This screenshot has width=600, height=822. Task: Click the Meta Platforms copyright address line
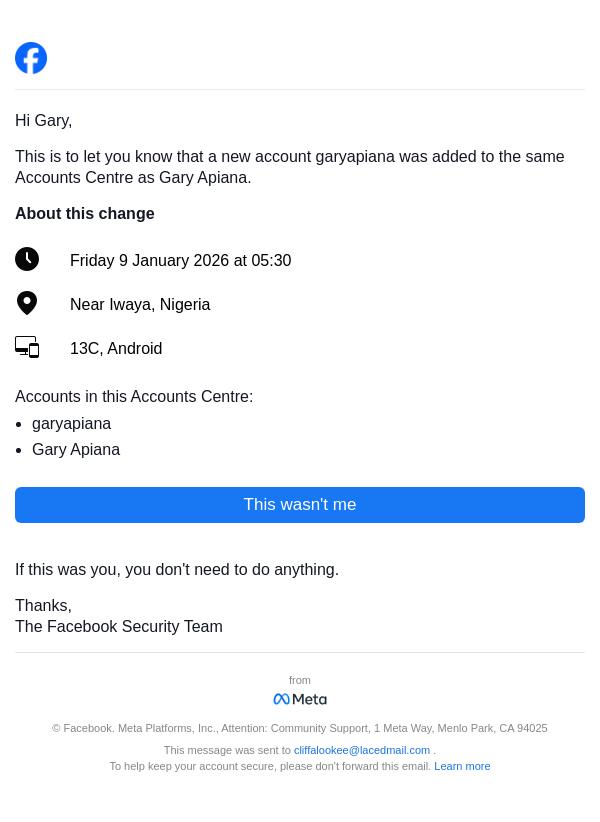(x=300, y=728)
